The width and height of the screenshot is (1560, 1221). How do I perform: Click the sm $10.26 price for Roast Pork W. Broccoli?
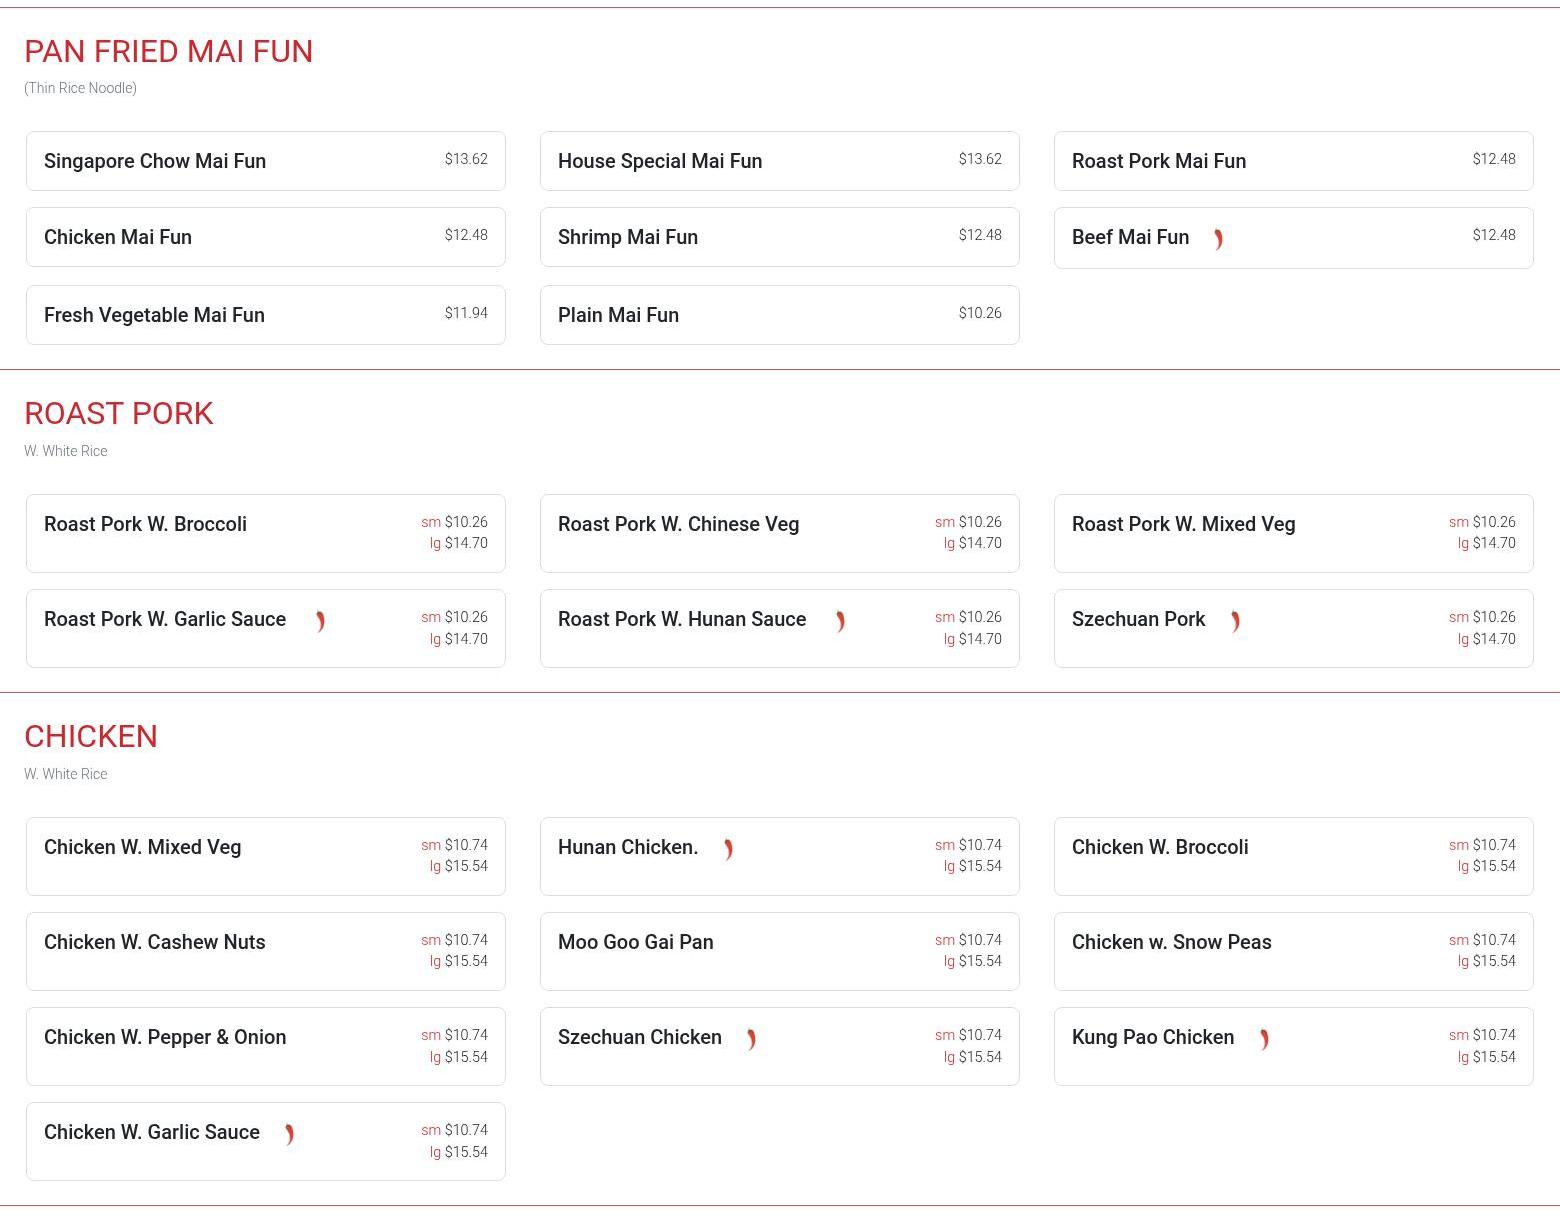[x=455, y=522]
